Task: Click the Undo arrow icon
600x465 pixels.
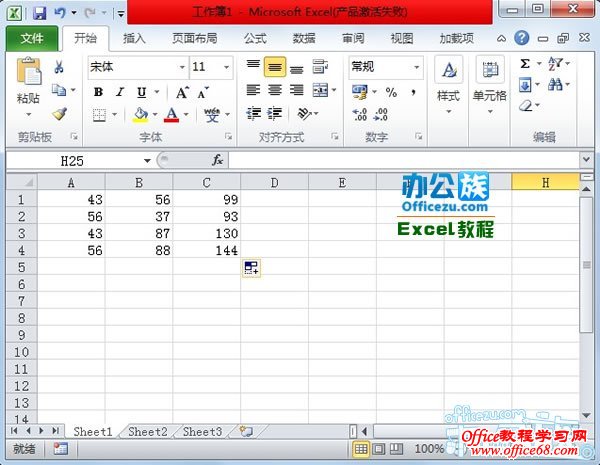Action: (x=60, y=13)
